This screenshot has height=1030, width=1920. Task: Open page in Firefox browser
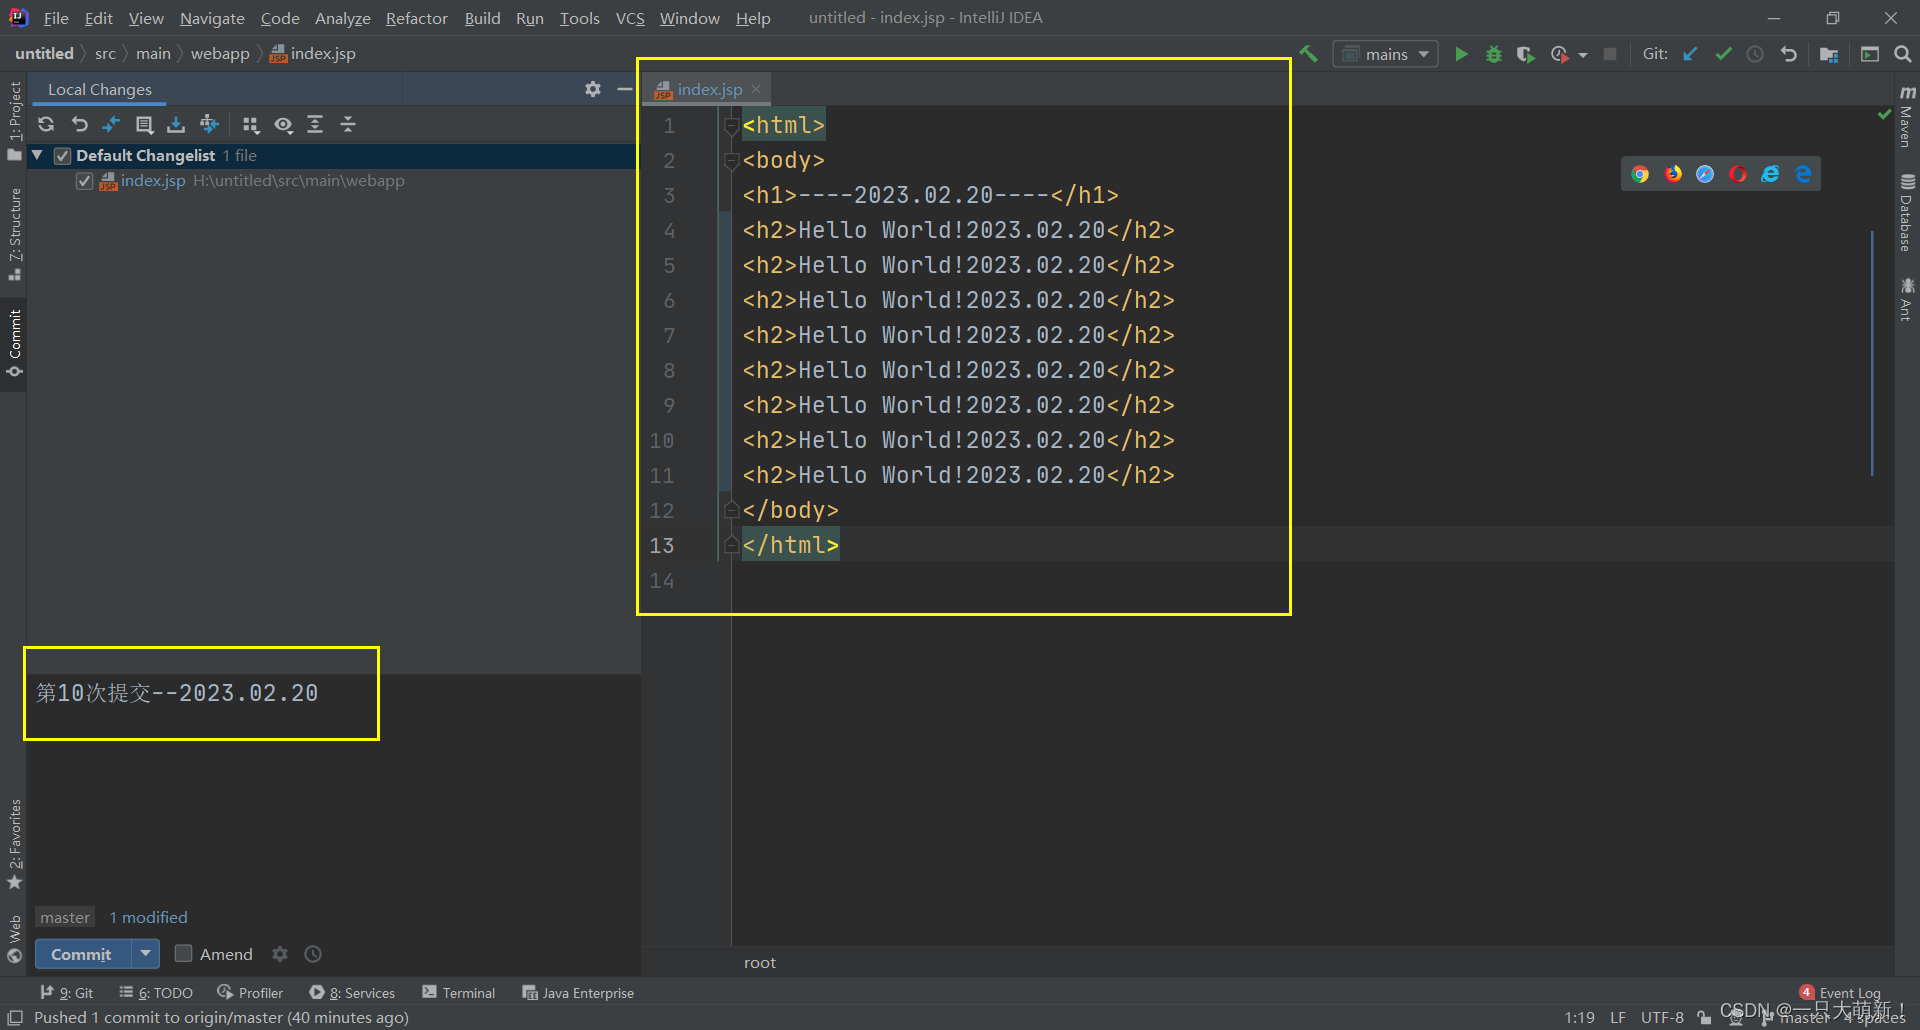tap(1673, 174)
